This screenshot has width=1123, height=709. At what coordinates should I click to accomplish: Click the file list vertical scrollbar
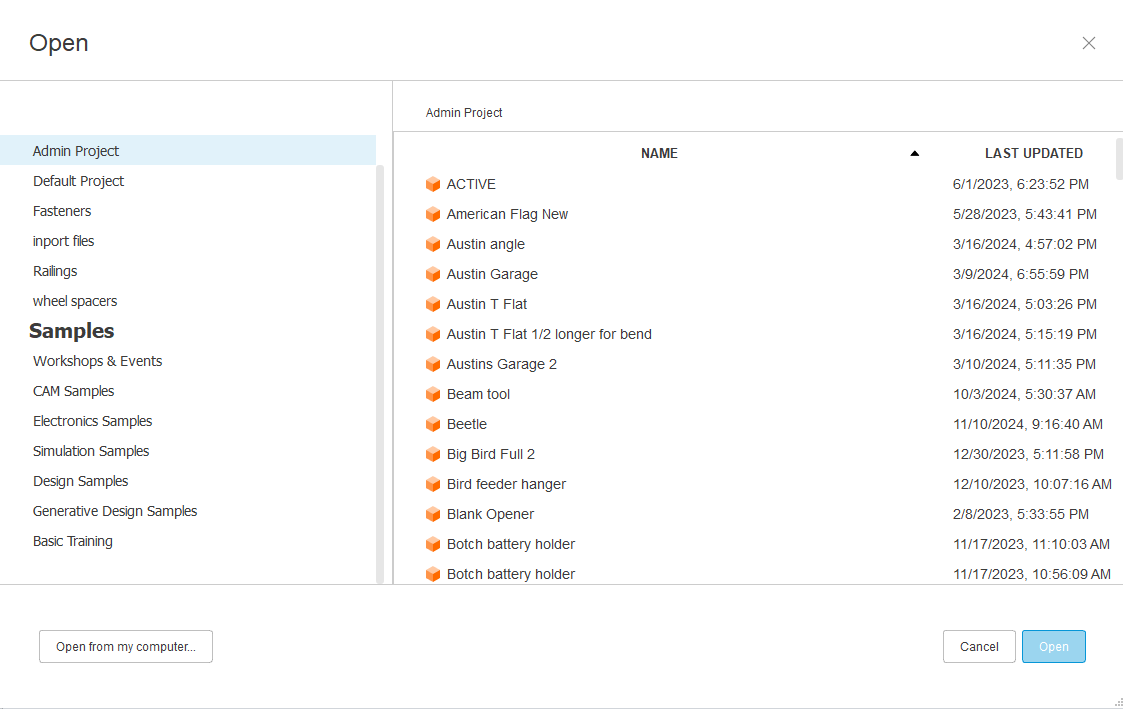[1119, 160]
